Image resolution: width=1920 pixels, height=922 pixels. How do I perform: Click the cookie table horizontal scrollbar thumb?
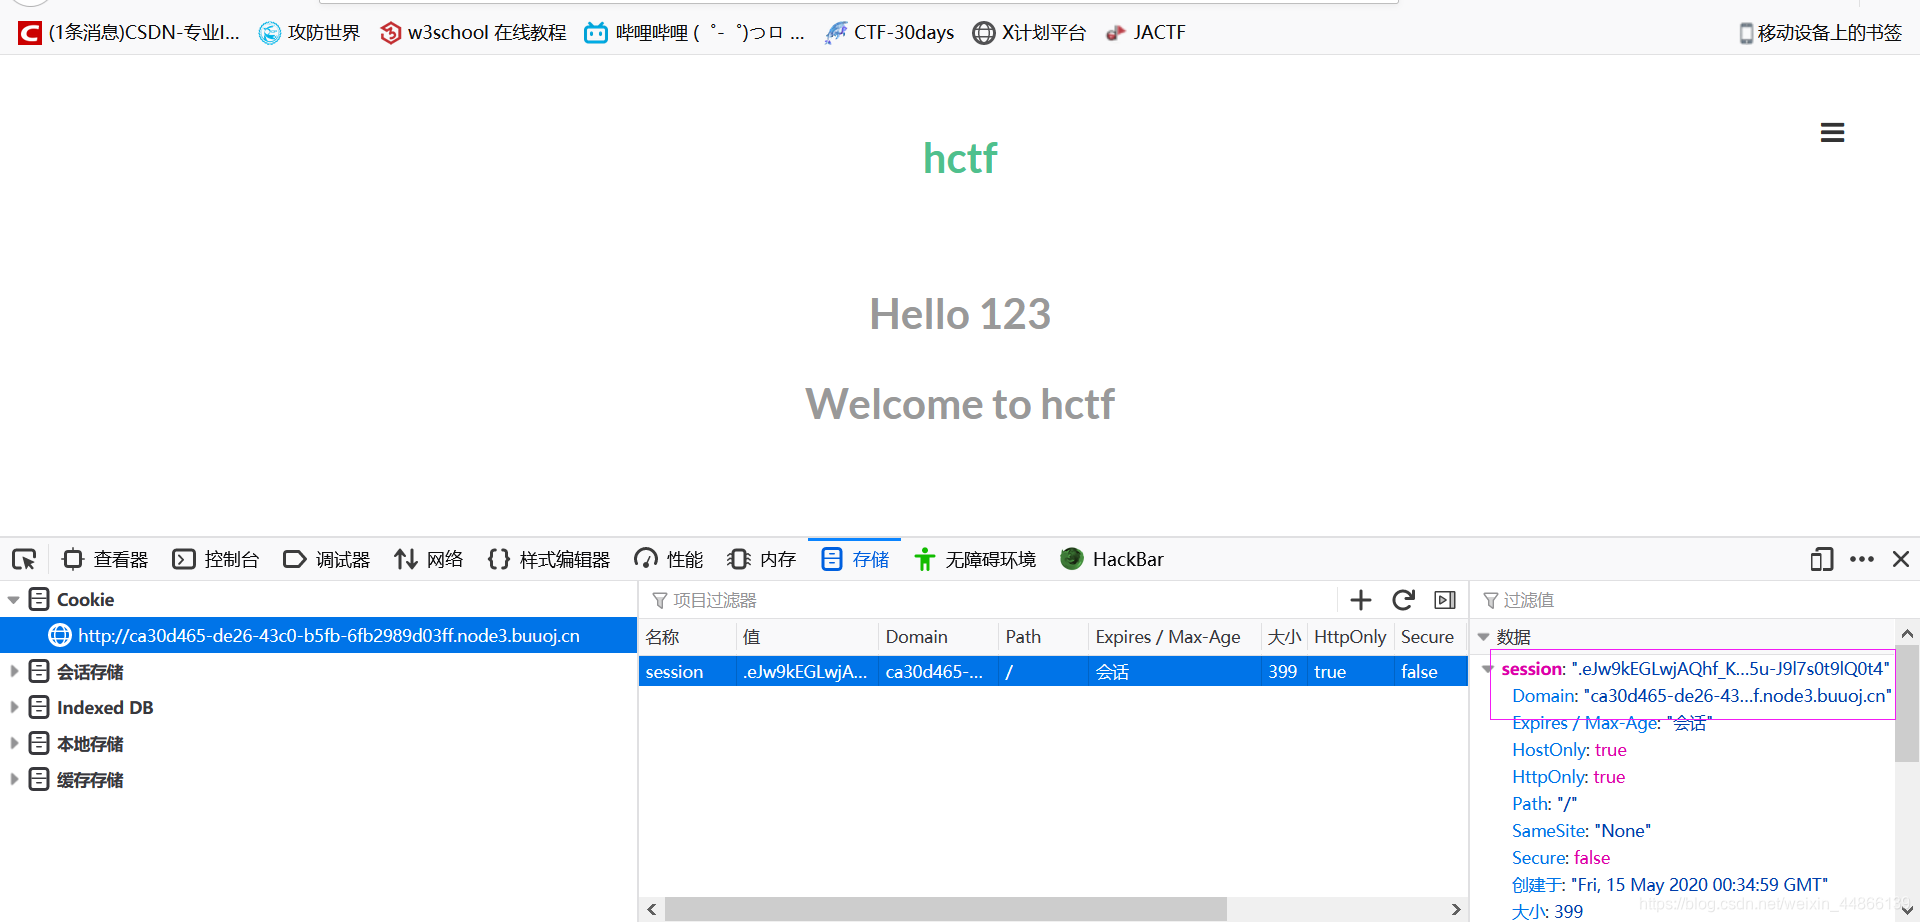click(945, 909)
